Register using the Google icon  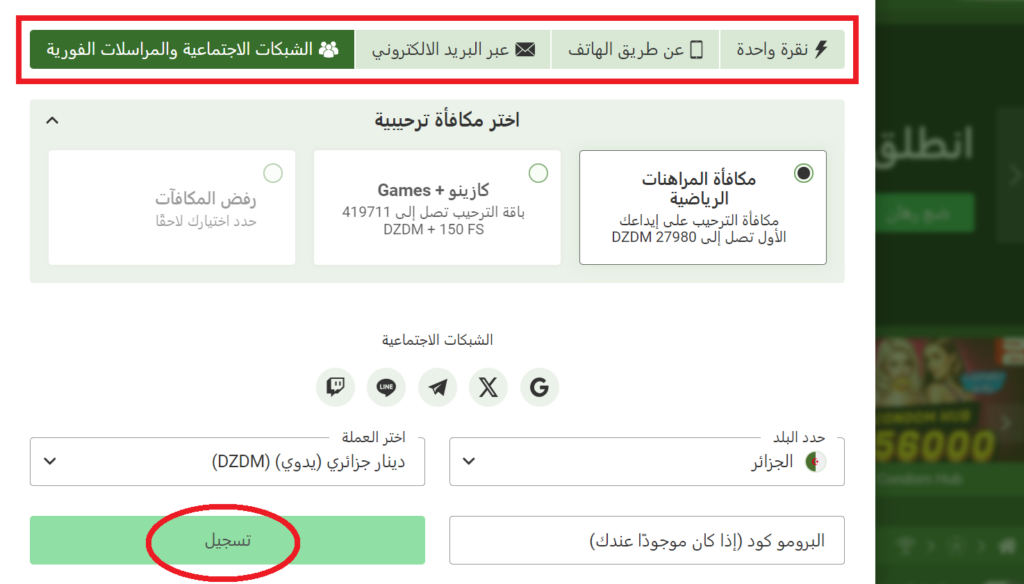(539, 387)
